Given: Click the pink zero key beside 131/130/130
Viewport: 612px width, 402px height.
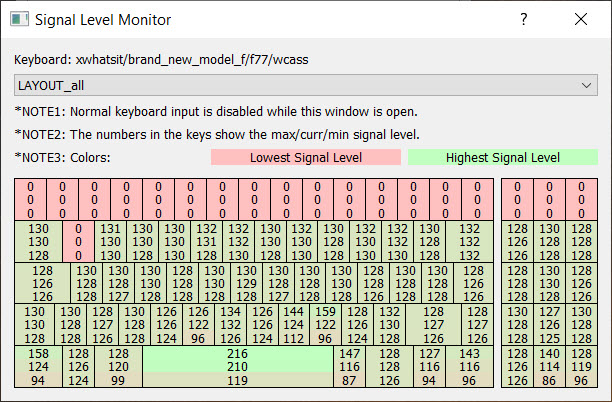Looking at the screenshot, I should [x=78, y=242].
